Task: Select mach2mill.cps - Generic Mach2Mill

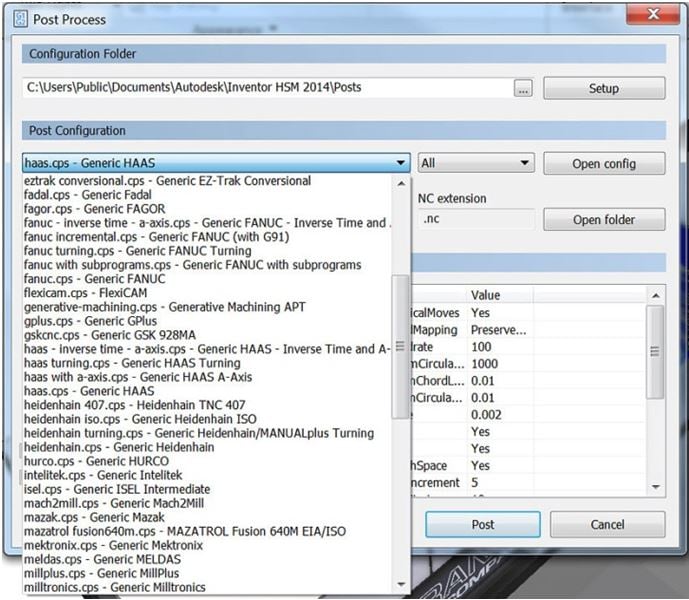Action: tap(207, 503)
